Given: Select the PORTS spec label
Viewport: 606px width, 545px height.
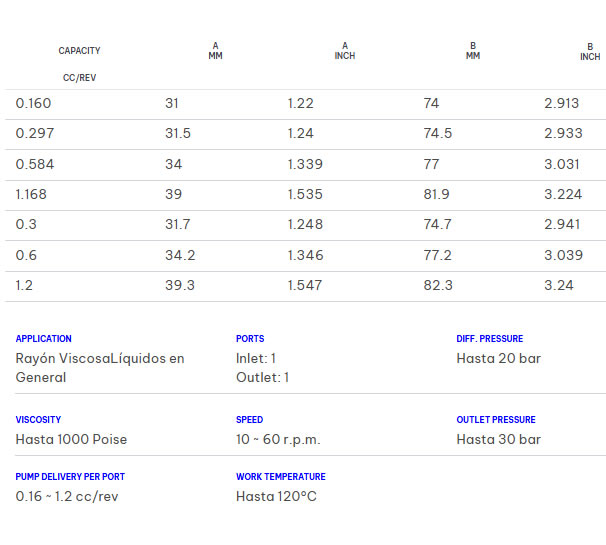Looking at the screenshot, I should pos(250,339).
